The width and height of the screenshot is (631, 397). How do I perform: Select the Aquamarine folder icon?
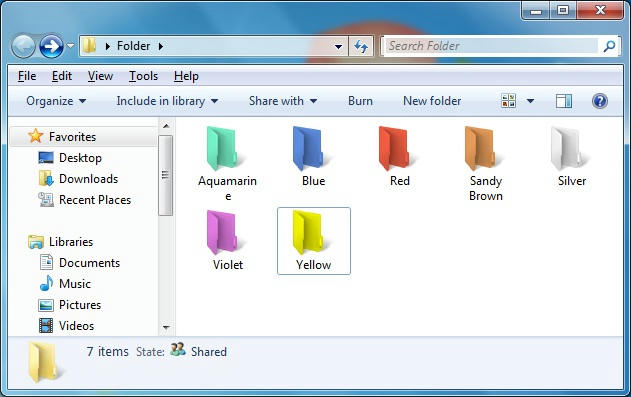pyautogui.click(x=224, y=148)
